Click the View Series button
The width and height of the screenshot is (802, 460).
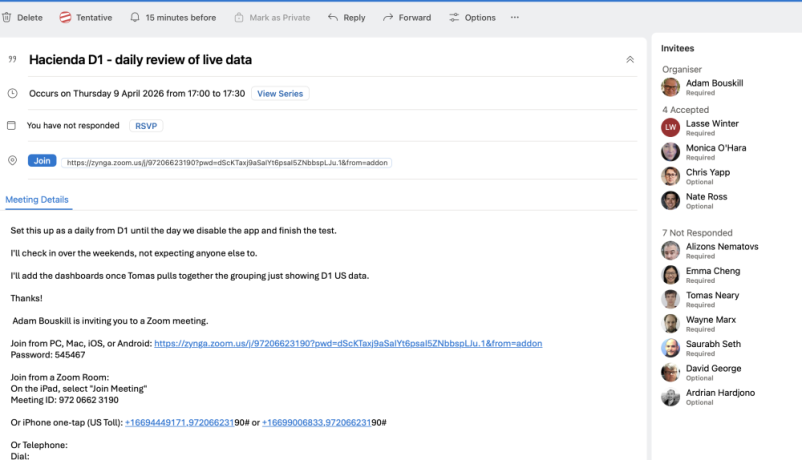280,93
